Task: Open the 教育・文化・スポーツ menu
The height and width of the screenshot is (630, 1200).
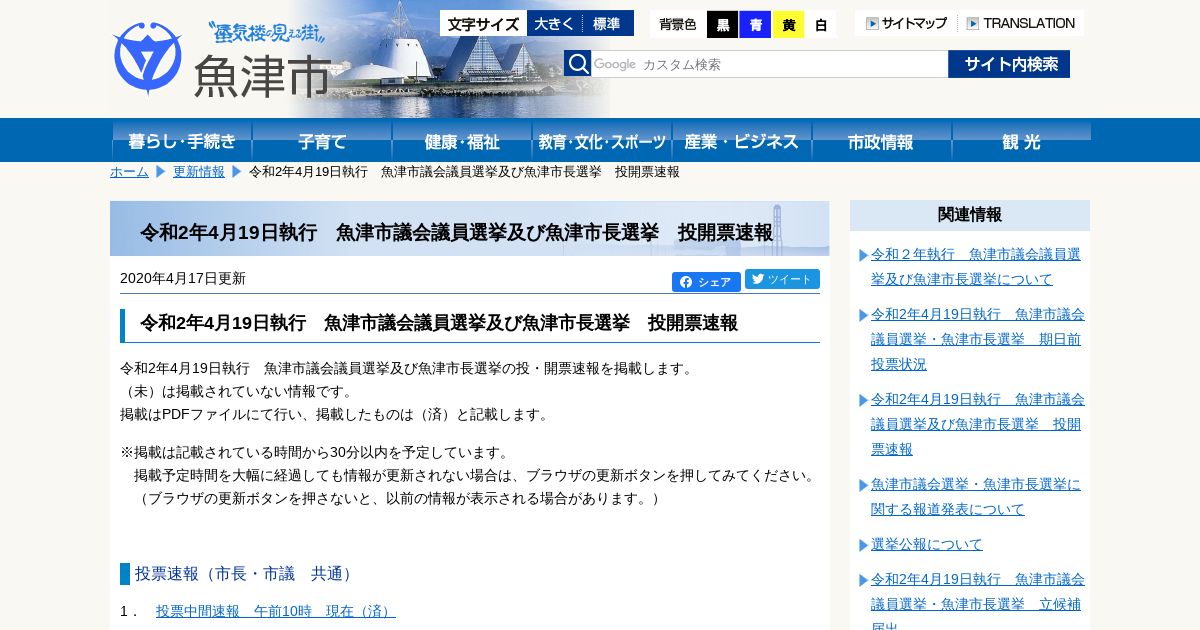Action: (x=602, y=140)
